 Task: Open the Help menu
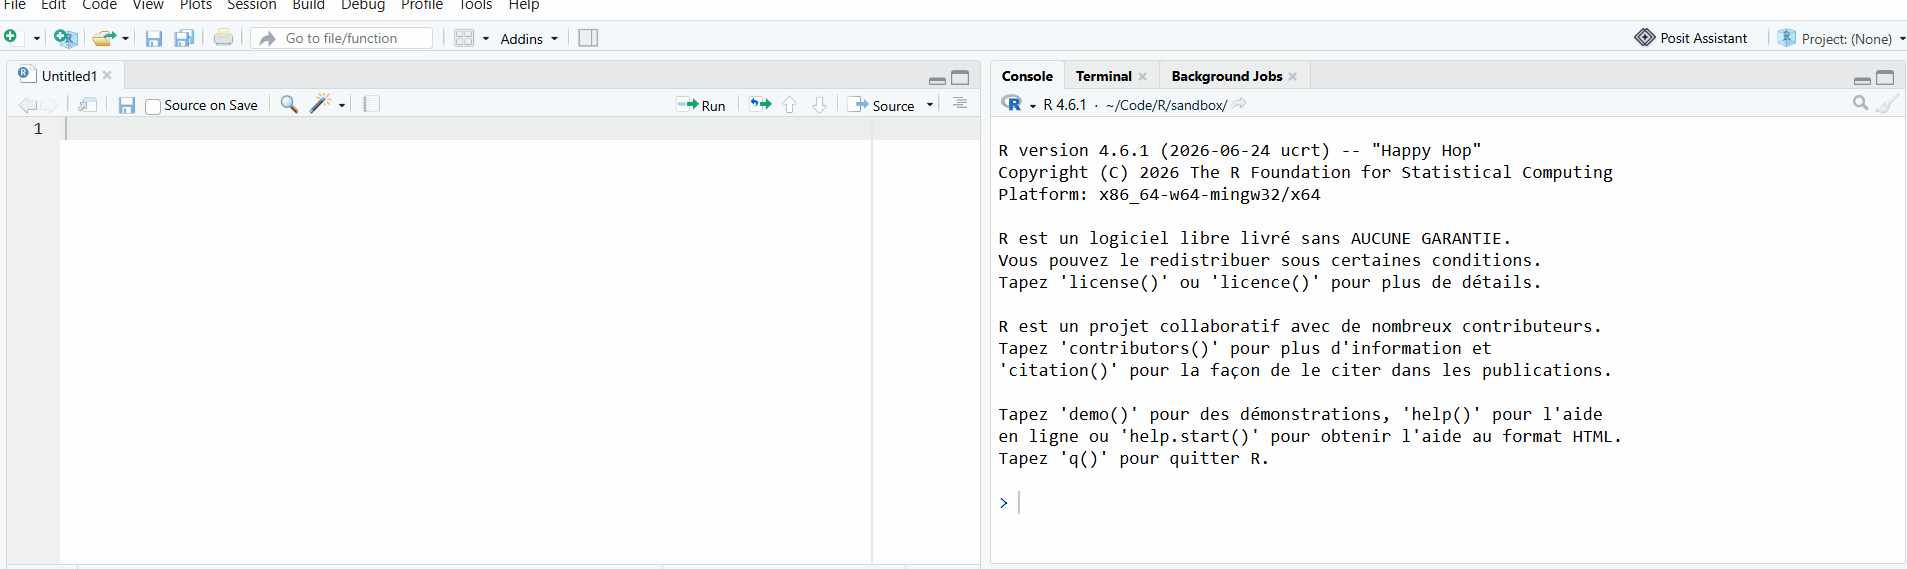click(x=524, y=5)
